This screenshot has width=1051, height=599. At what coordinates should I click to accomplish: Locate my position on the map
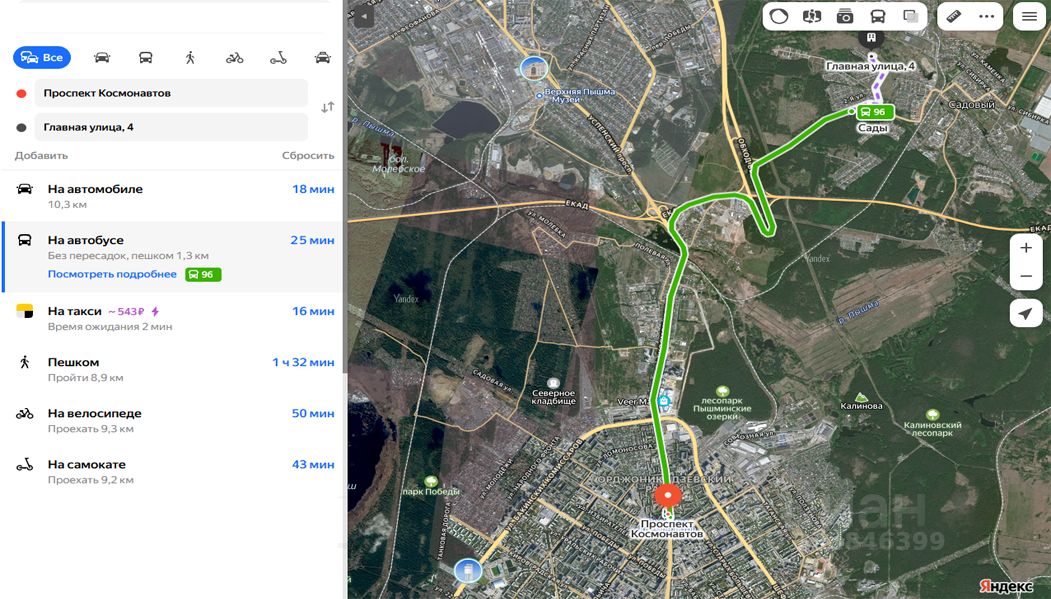pyautogui.click(x=1026, y=313)
